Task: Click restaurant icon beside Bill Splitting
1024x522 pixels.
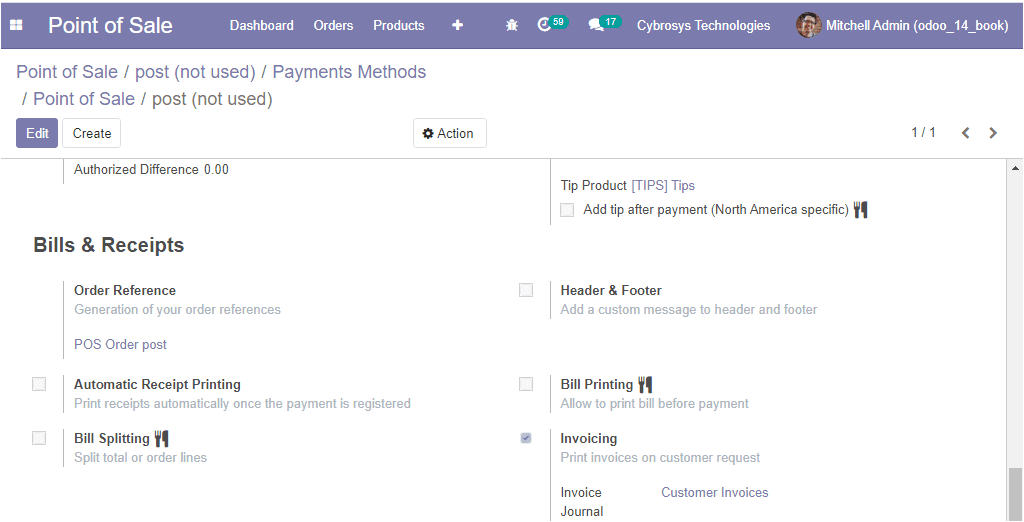Action: pos(162,438)
